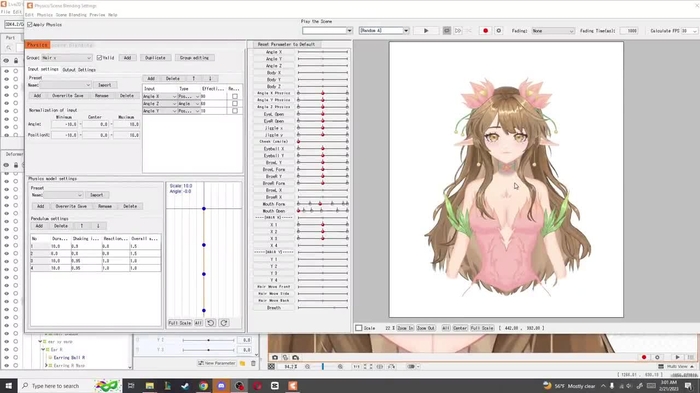Open the Group dropdown showing Hair x

[x=67, y=58]
